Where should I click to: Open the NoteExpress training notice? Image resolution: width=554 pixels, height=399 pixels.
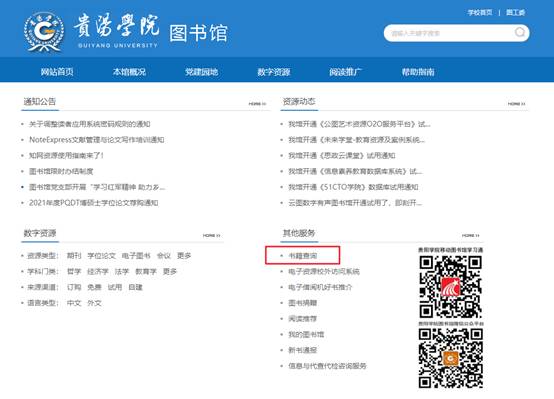tap(96, 140)
